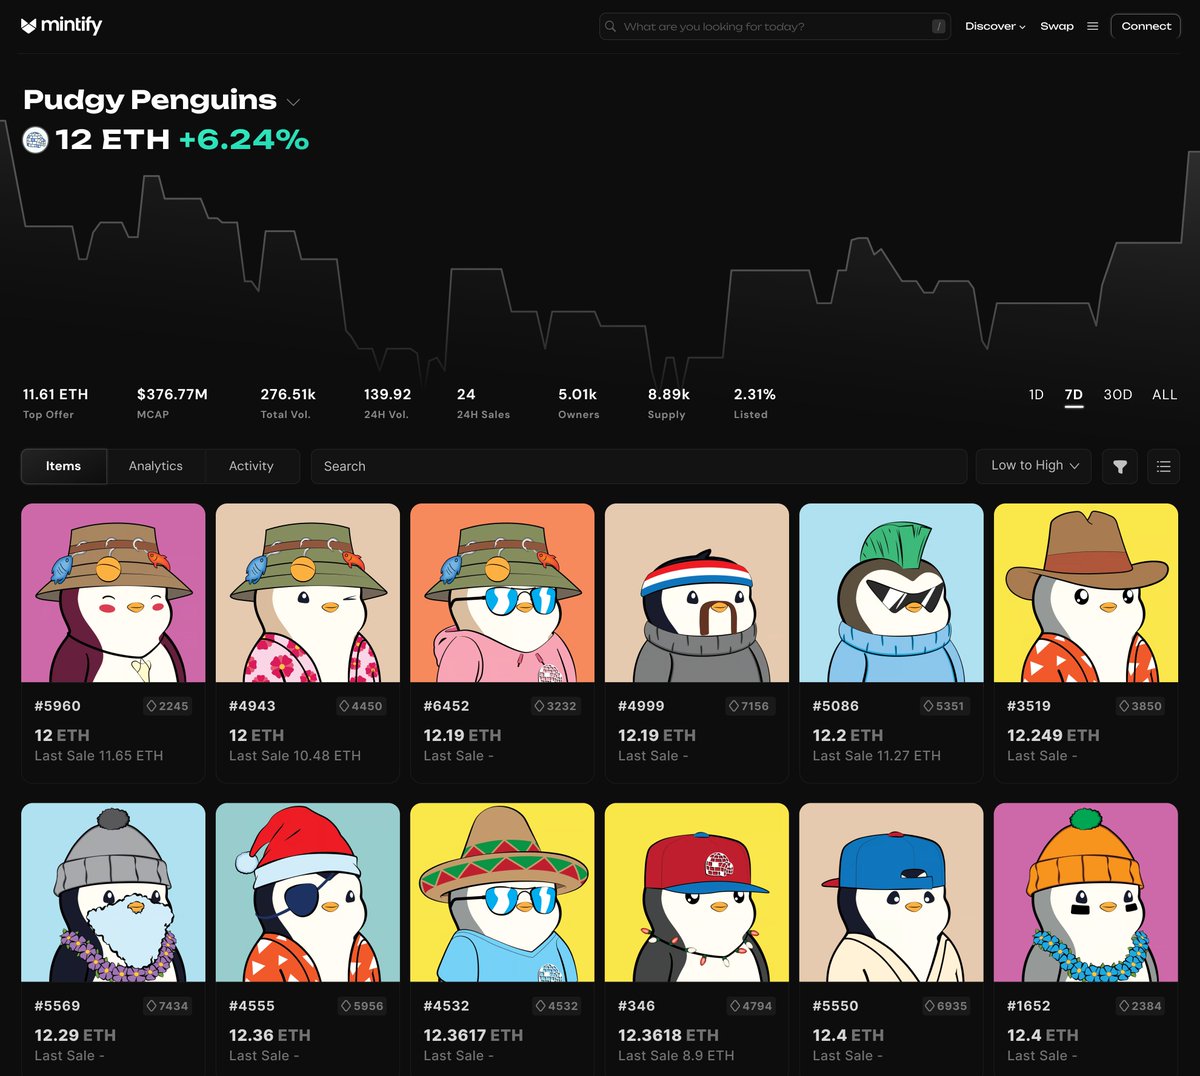Image resolution: width=1200 pixels, height=1076 pixels.
Task: Open penguin #5569 thumbnail
Action: 113,893
